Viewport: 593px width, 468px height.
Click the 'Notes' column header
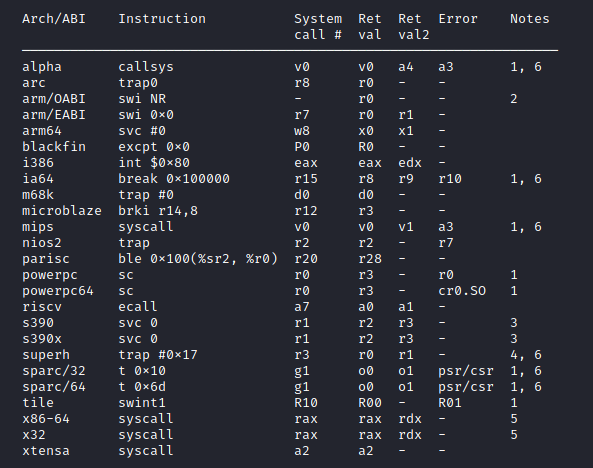click(x=529, y=19)
